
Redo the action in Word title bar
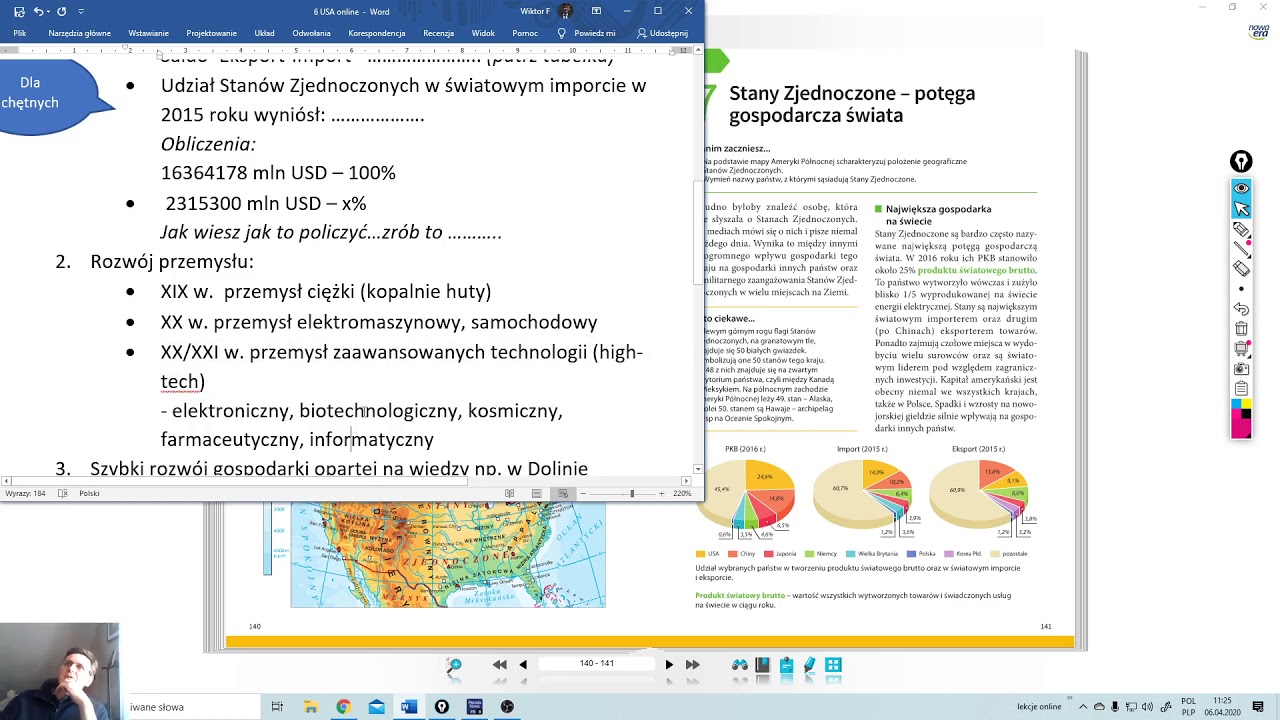62,11
